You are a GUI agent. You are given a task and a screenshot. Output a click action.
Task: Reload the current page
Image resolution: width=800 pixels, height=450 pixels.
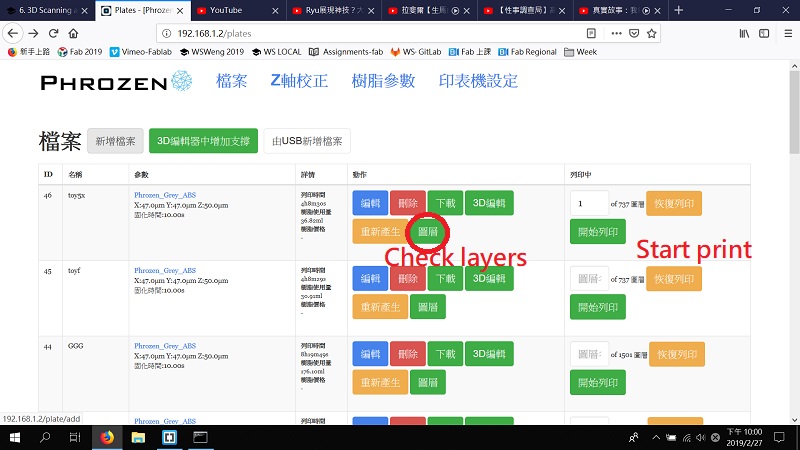[x=53, y=33]
